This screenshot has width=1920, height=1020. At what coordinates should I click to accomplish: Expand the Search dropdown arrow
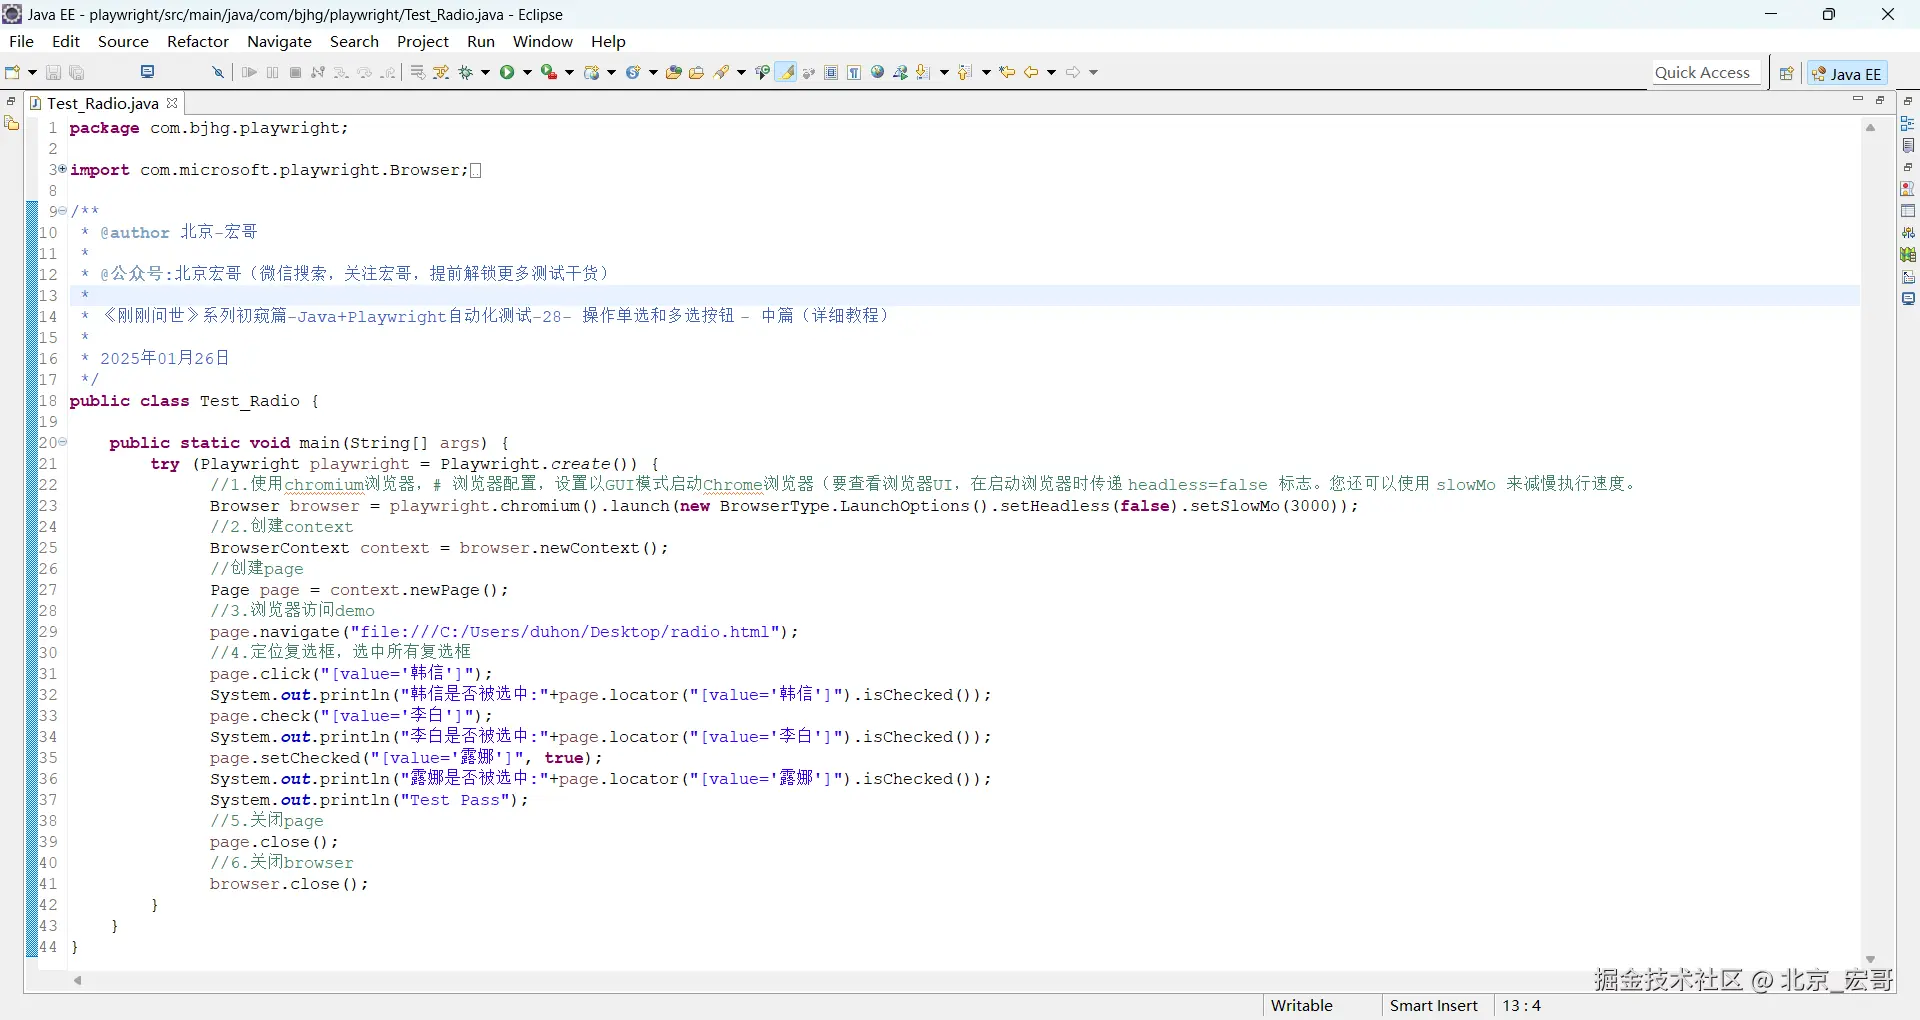click(741, 72)
